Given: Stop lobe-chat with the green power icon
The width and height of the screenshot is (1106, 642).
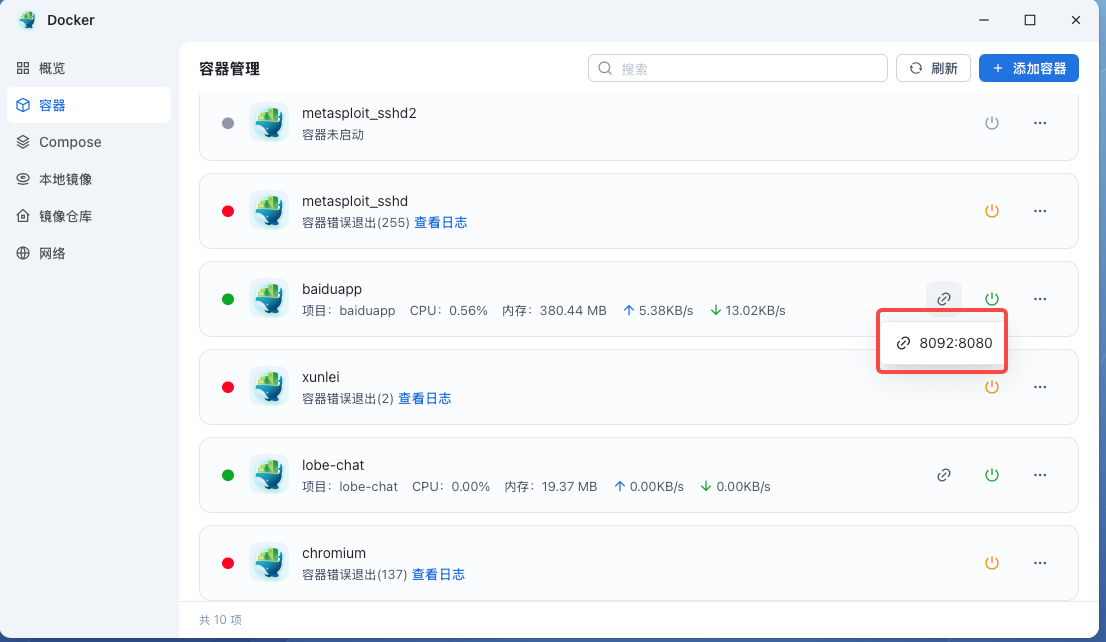Looking at the screenshot, I should tap(992, 476).
